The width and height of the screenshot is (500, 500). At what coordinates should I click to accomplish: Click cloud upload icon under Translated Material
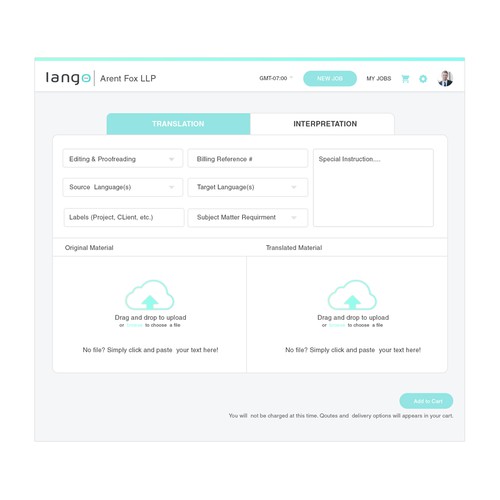click(352, 295)
